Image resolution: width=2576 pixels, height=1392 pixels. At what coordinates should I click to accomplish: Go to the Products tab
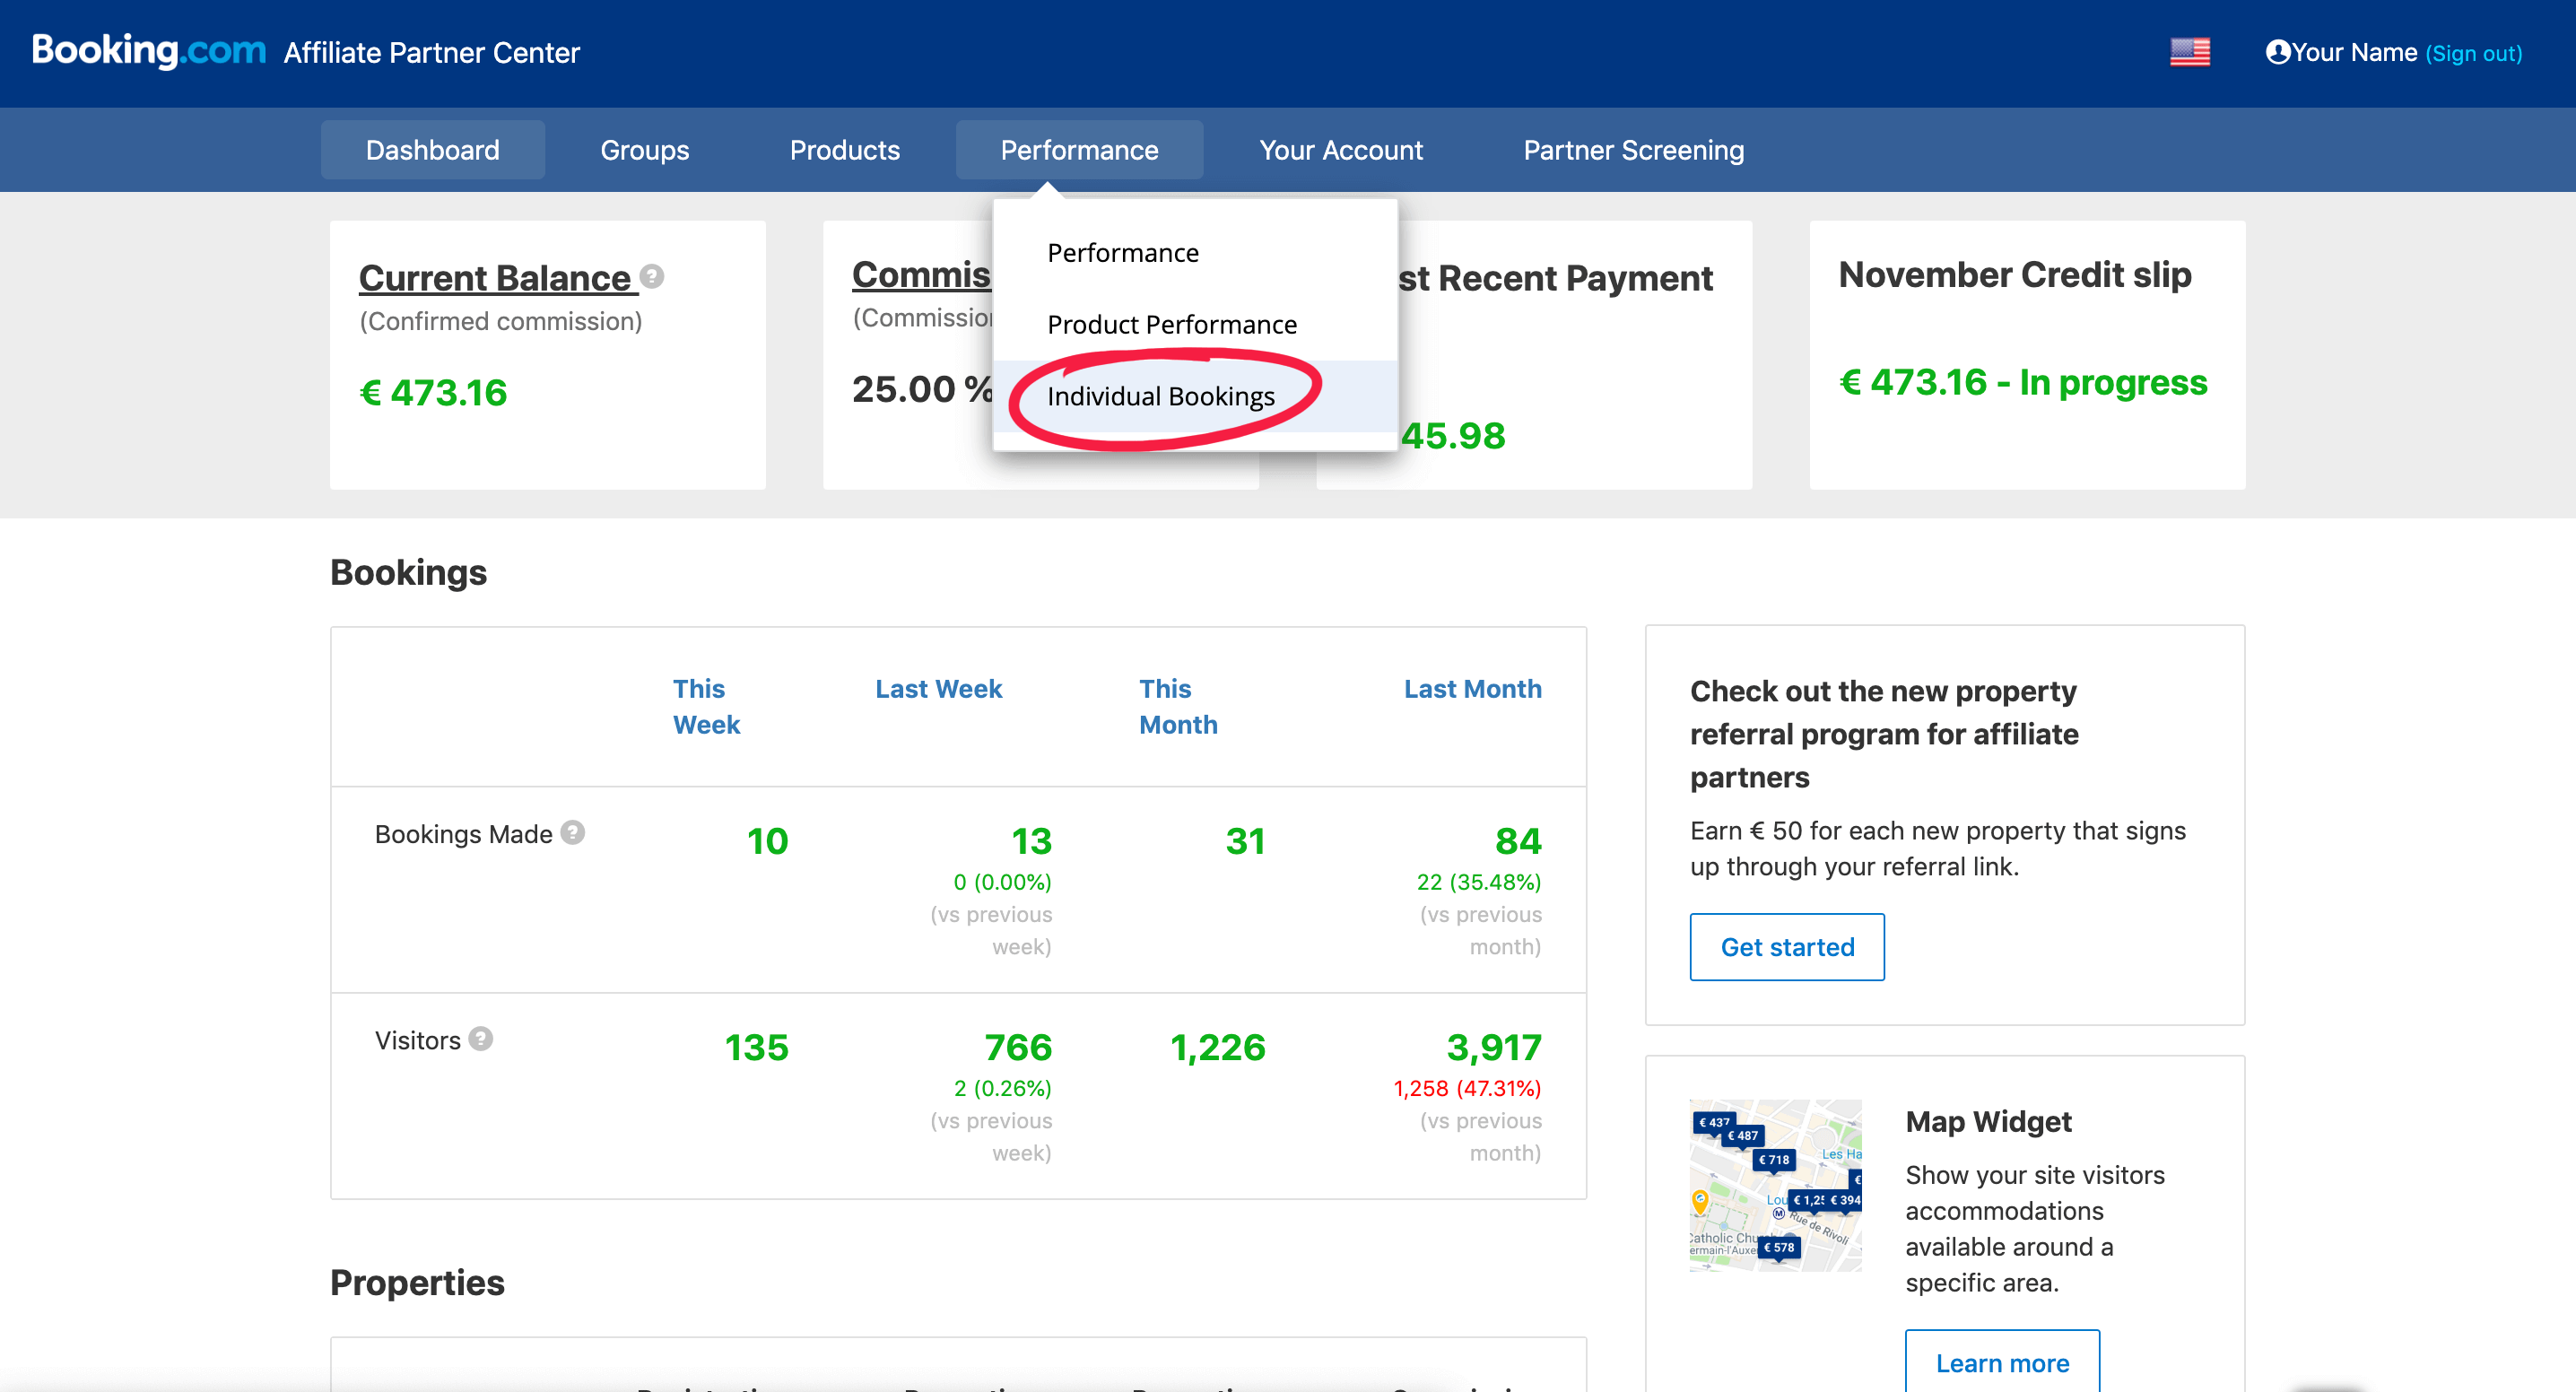(845, 150)
